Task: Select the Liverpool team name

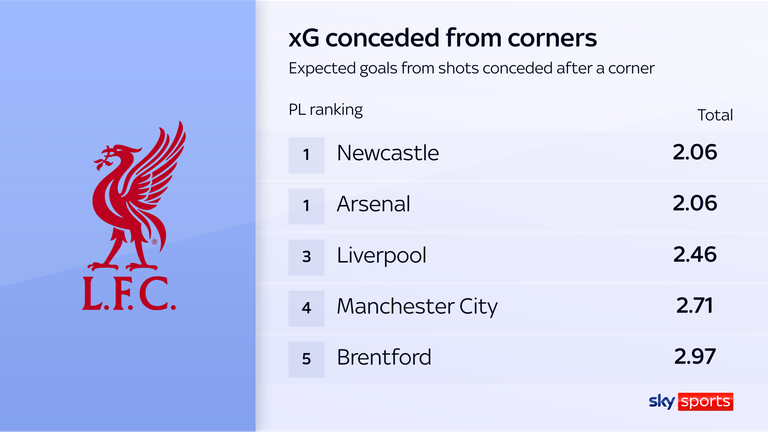Action: point(381,256)
